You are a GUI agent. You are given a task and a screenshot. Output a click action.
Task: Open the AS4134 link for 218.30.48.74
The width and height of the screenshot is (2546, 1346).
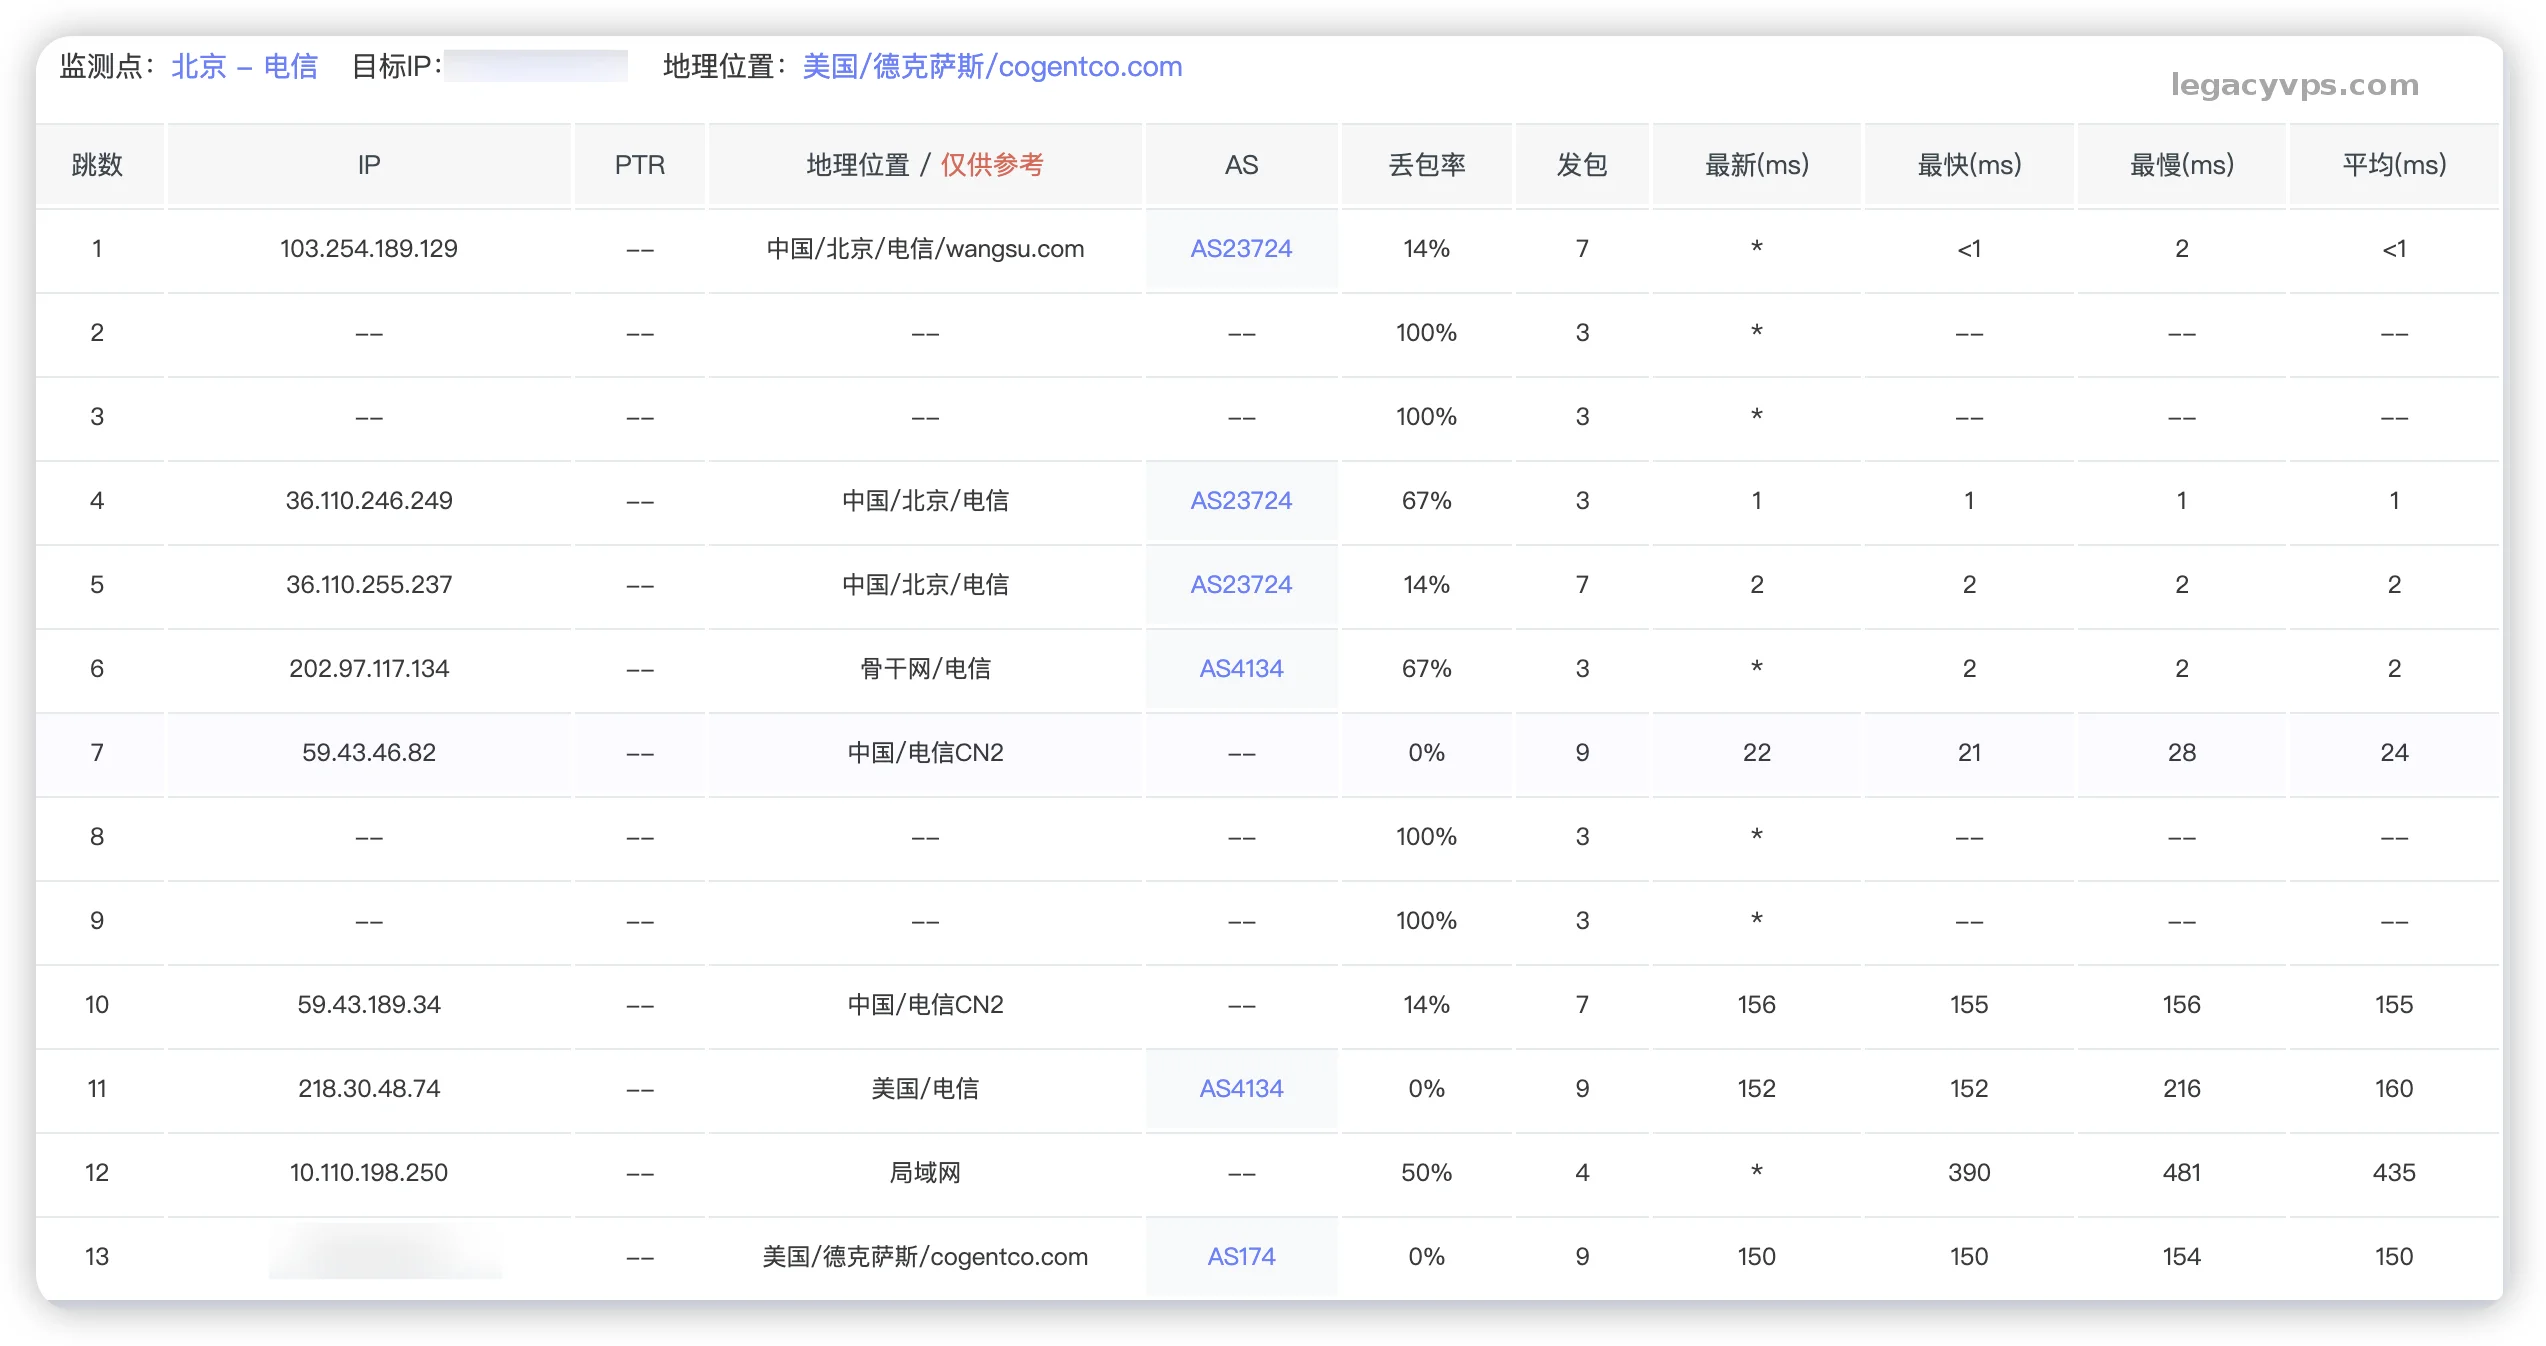(x=1240, y=1089)
